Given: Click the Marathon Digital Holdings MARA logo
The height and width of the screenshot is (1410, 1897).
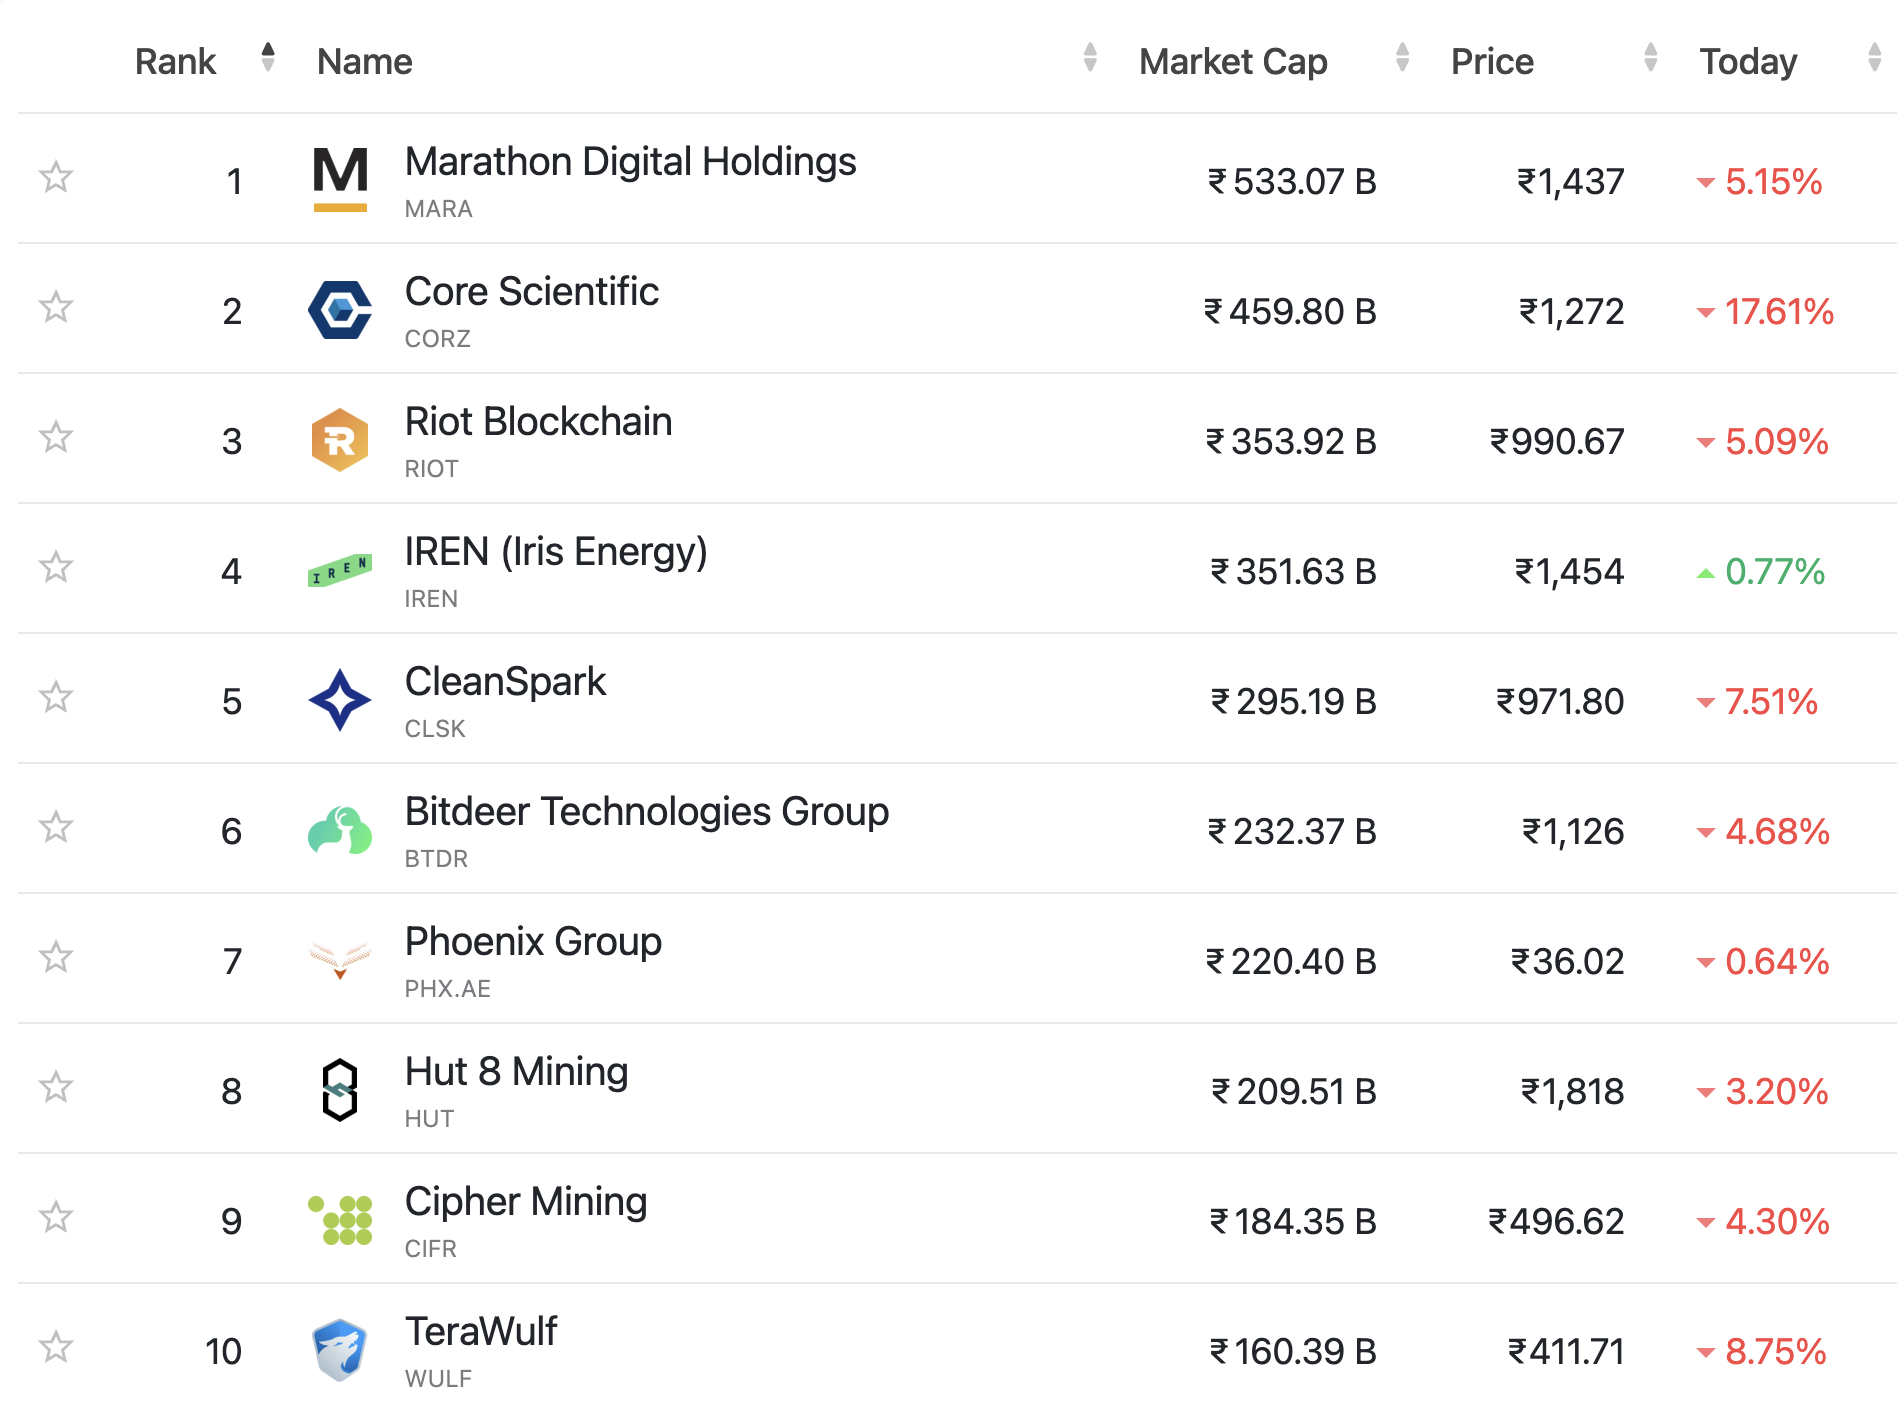Looking at the screenshot, I should pos(339,180).
